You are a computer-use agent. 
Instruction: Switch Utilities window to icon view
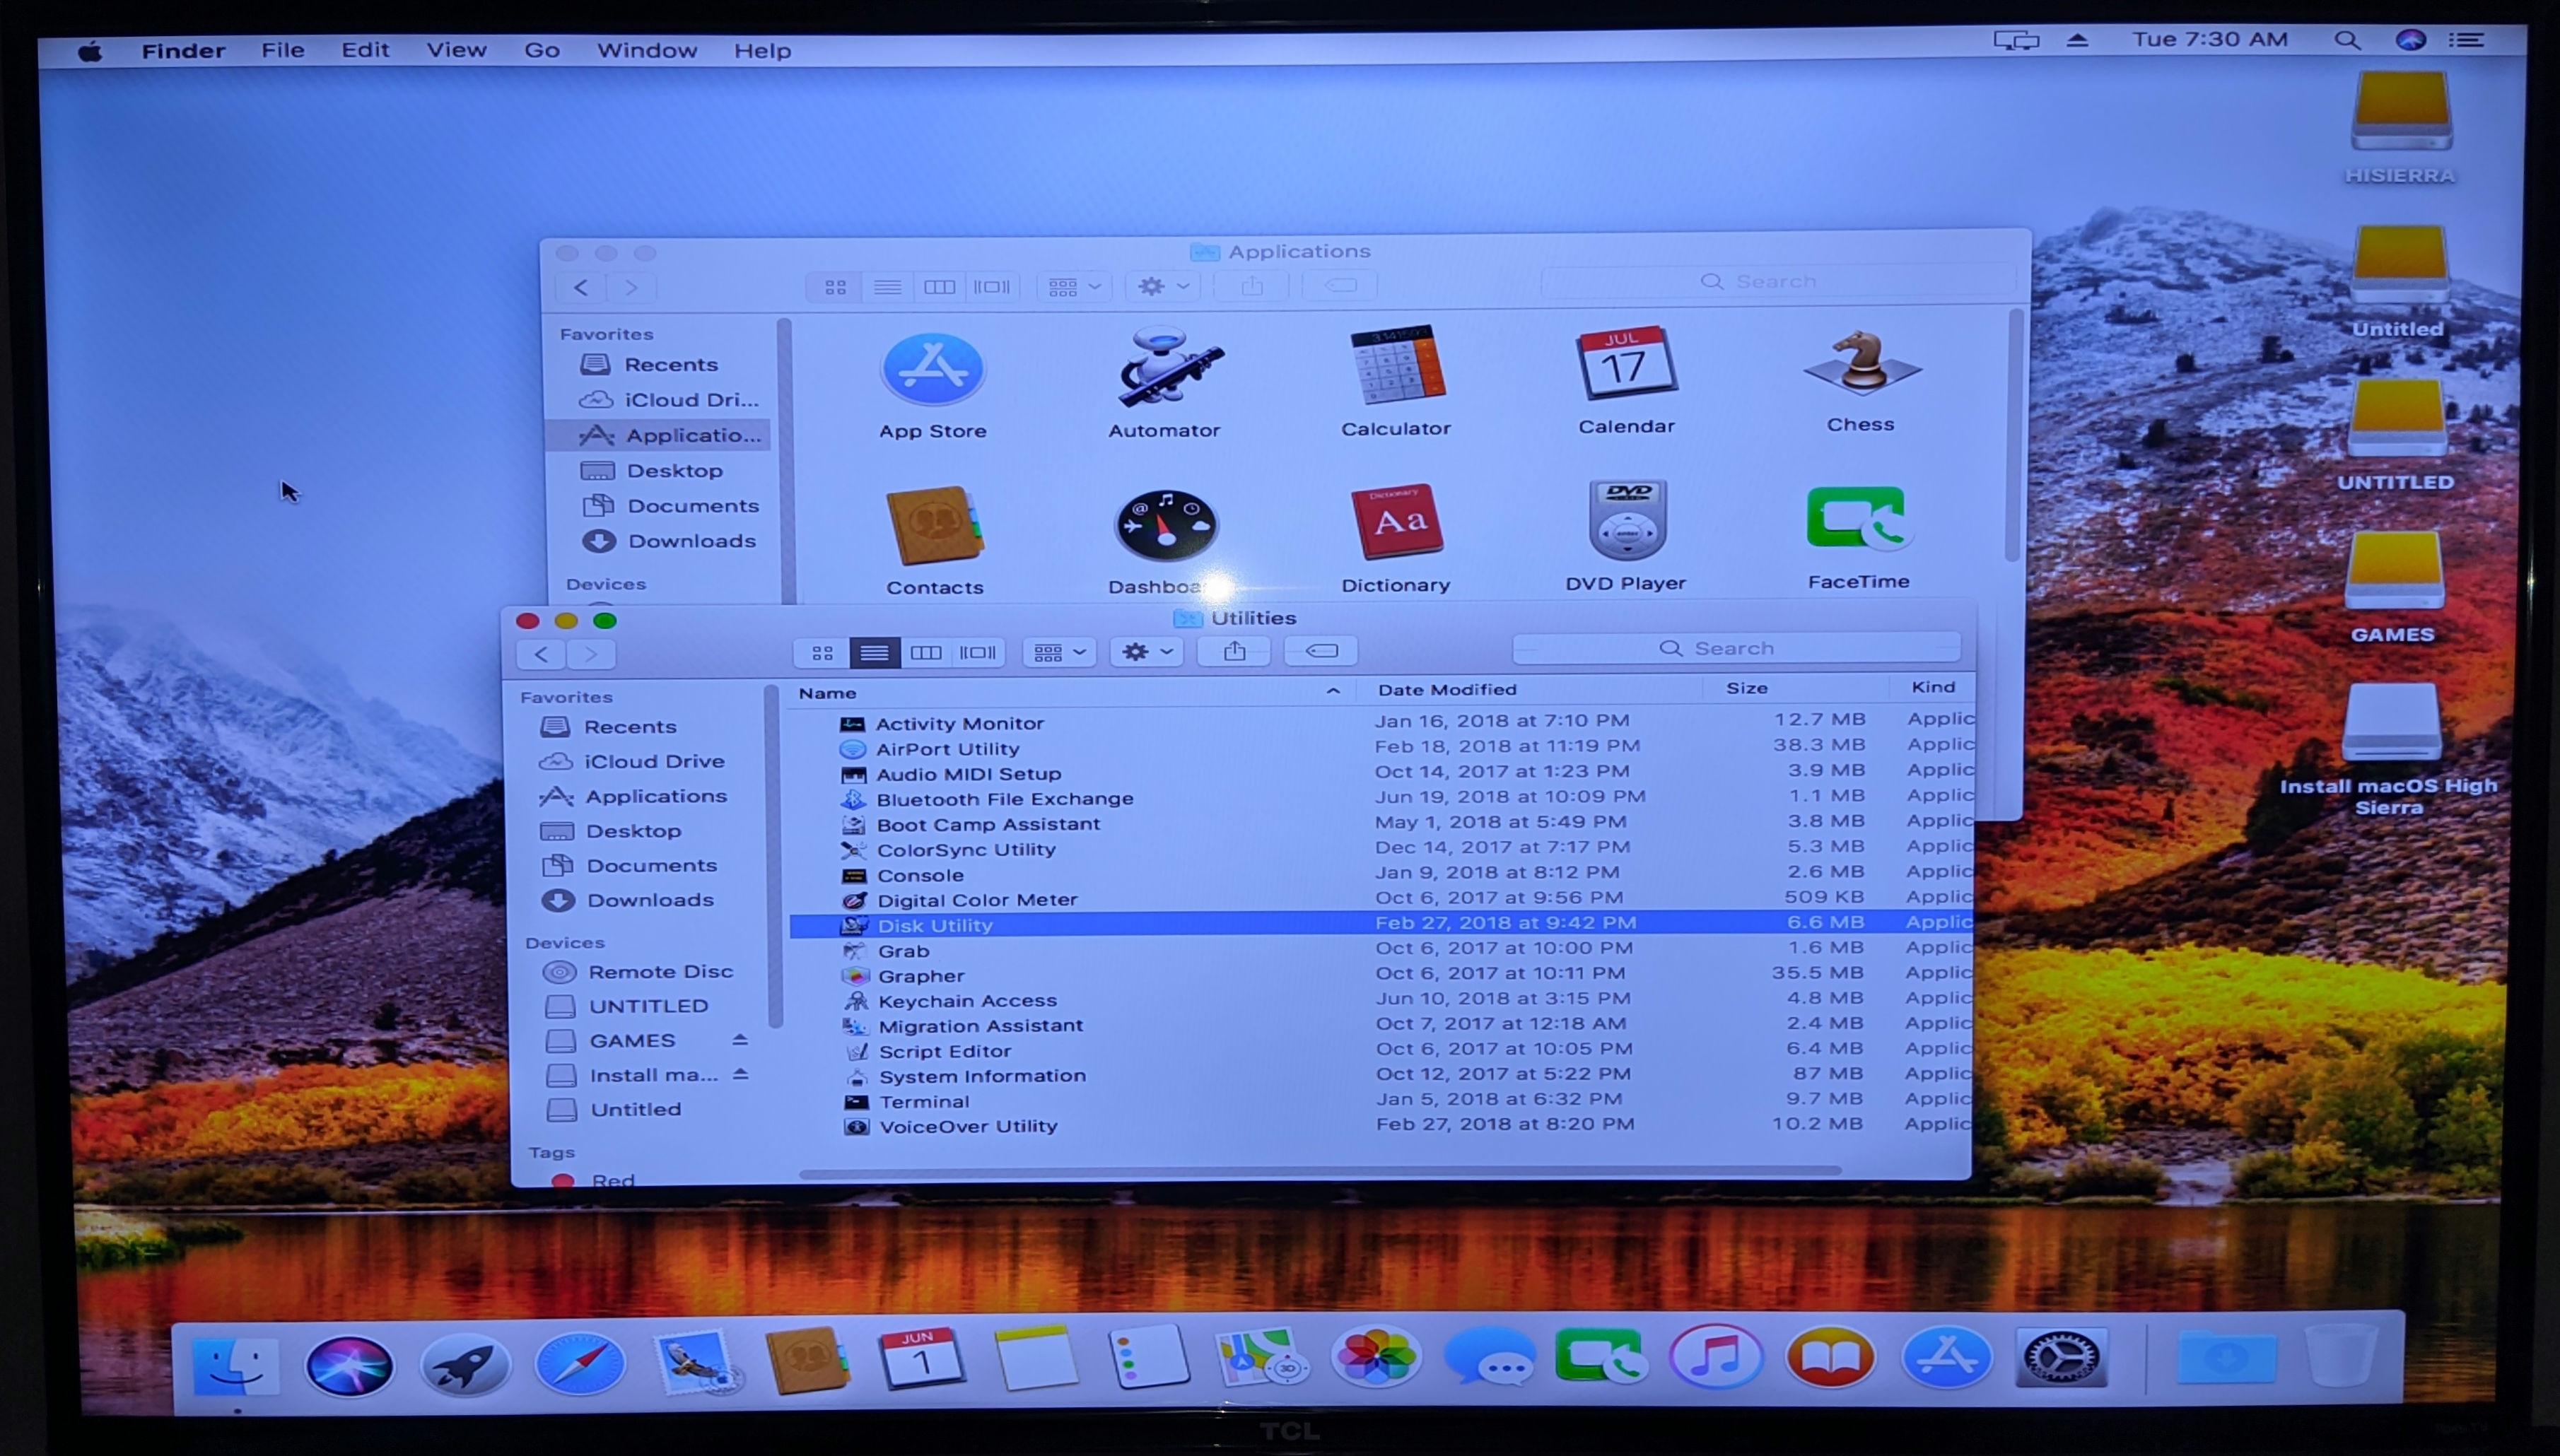[823, 653]
